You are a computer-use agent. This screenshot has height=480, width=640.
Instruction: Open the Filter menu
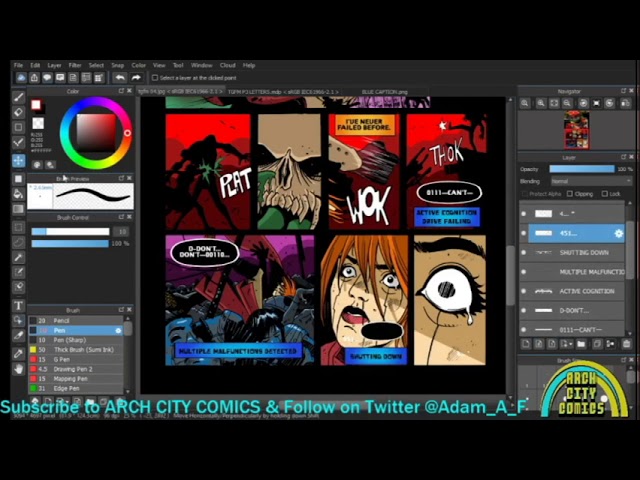(x=75, y=65)
